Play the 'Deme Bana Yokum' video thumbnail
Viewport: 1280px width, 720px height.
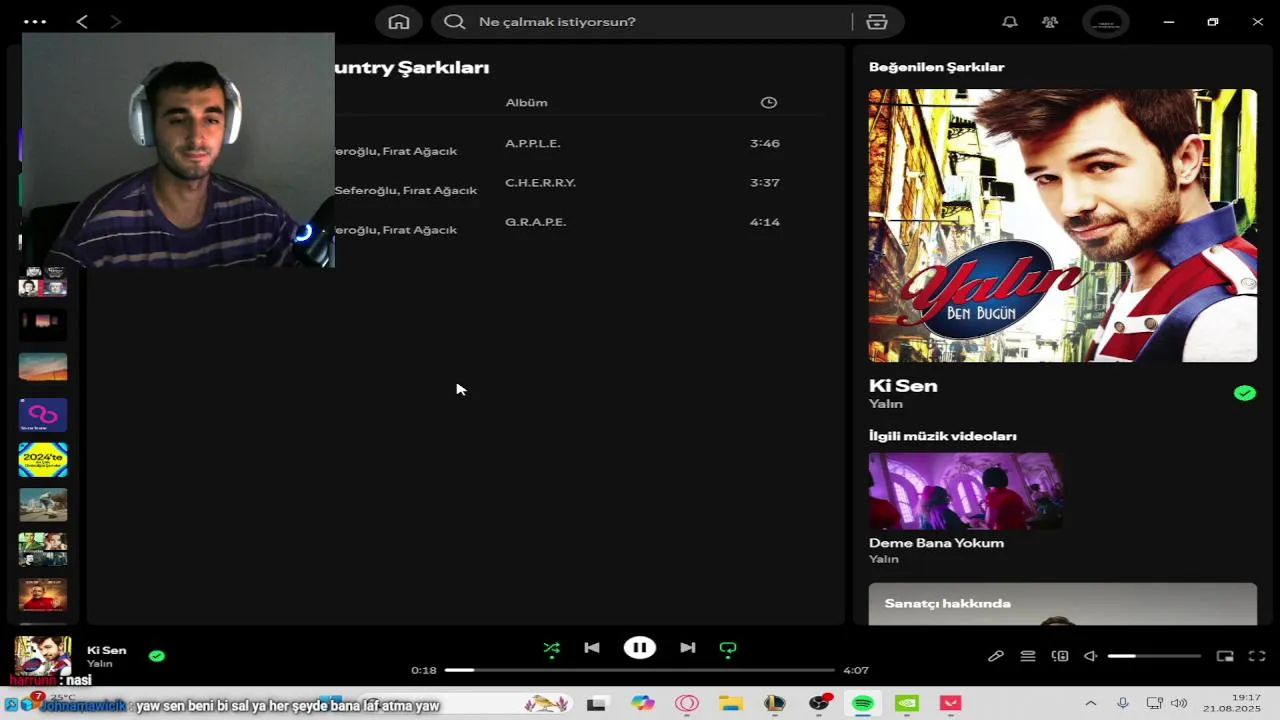point(966,491)
